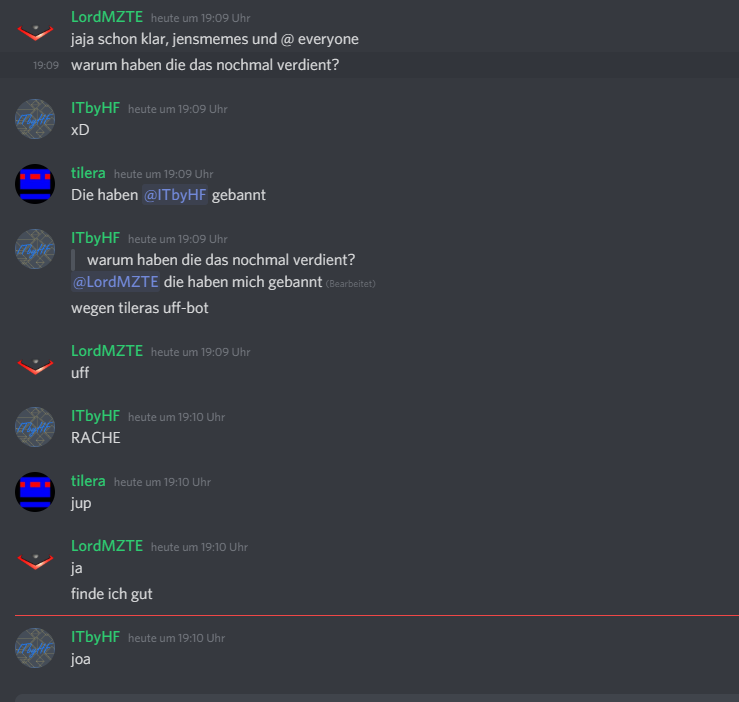Image resolution: width=739 pixels, height=702 pixels.
Task: Click the '(Bearbeitet)' edited label
Action: click(351, 284)
